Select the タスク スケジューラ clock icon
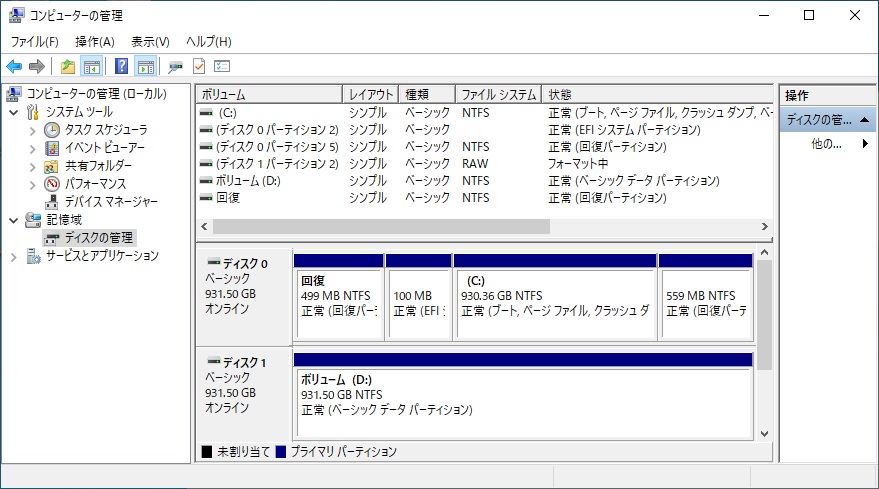Image resolution: width=879 pixels, height=489 pixels. (x=52, y=130)
